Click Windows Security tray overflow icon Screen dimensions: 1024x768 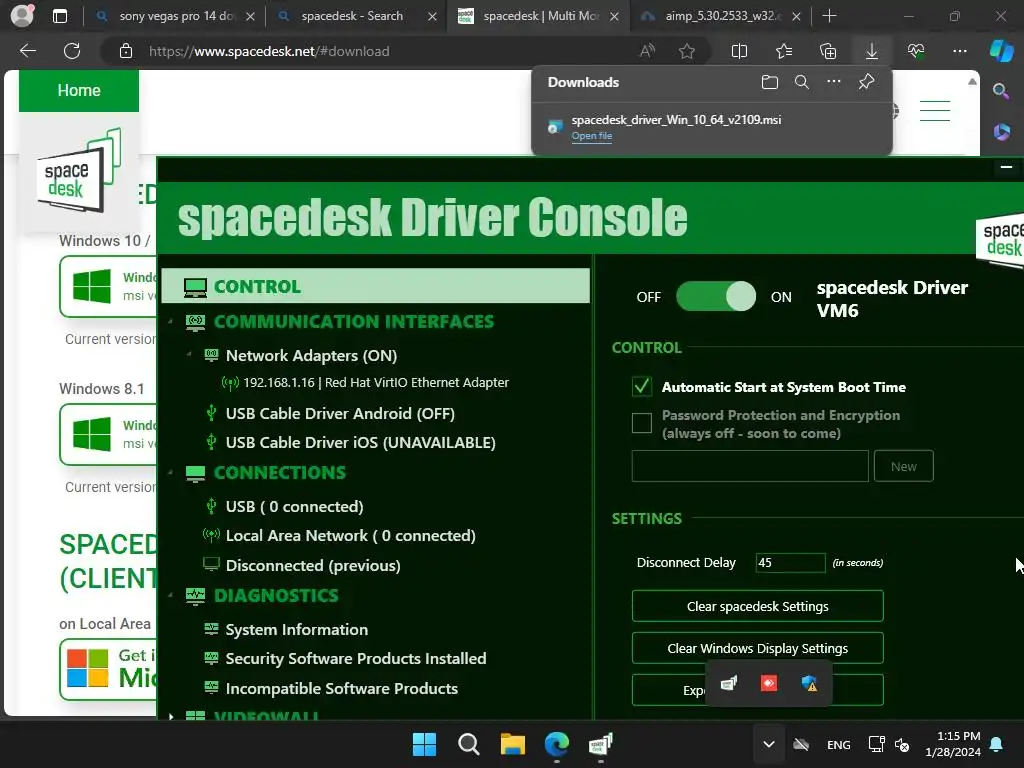tap(809, 683)
